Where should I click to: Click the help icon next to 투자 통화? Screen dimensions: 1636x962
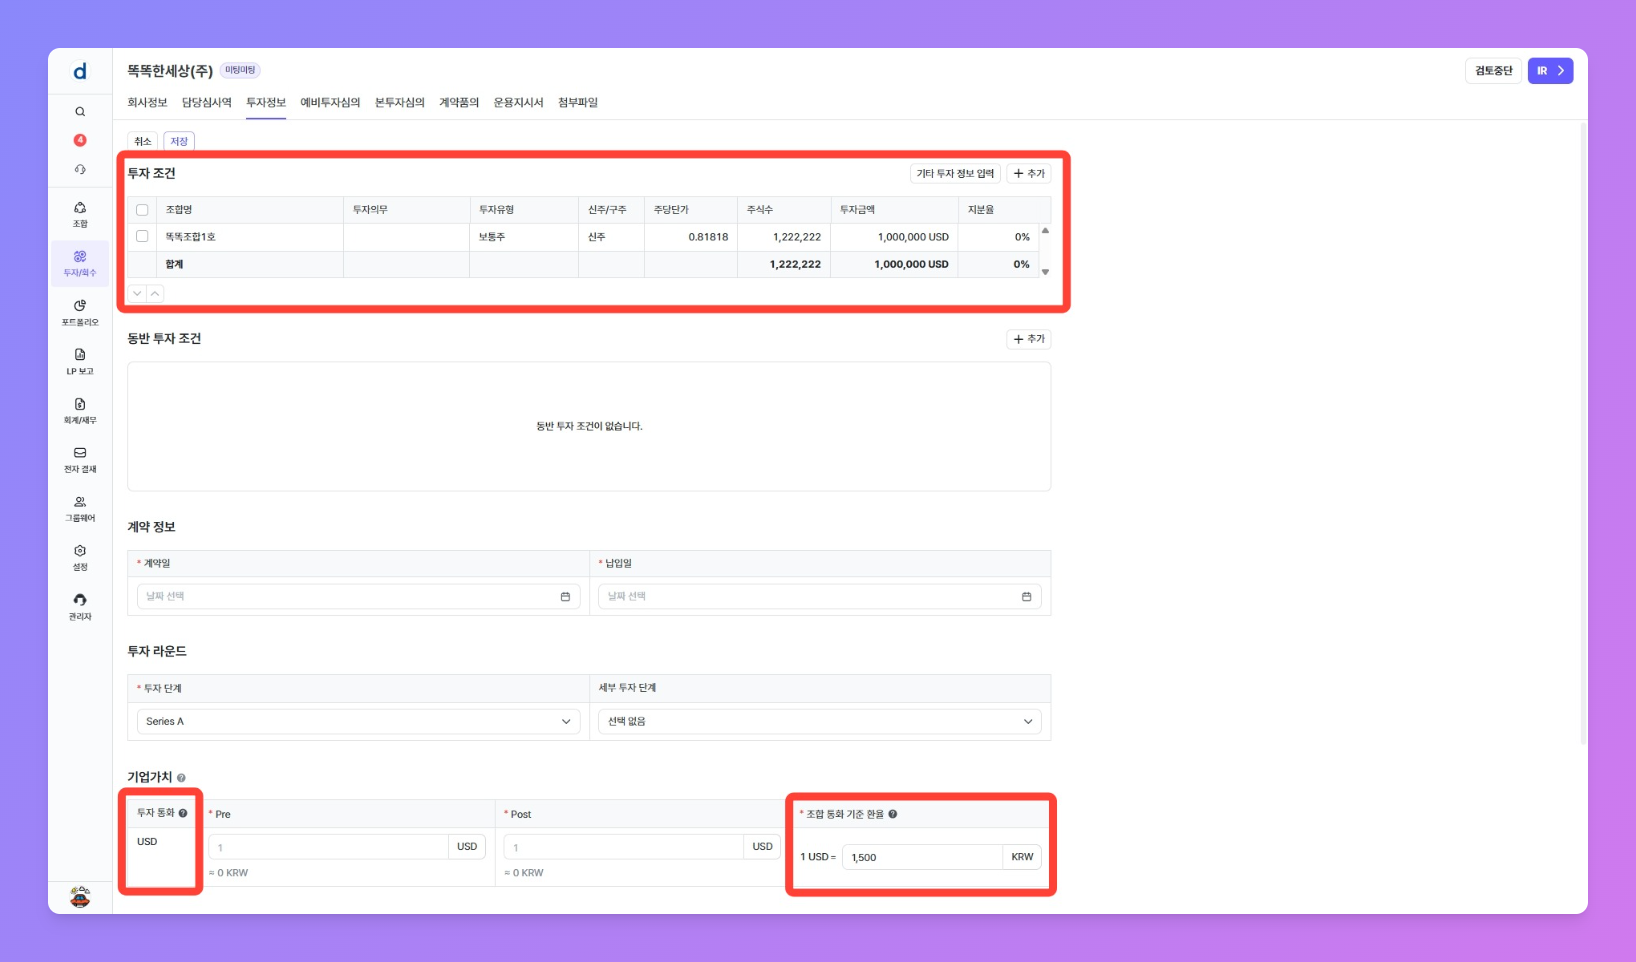(x=183, y=813)
